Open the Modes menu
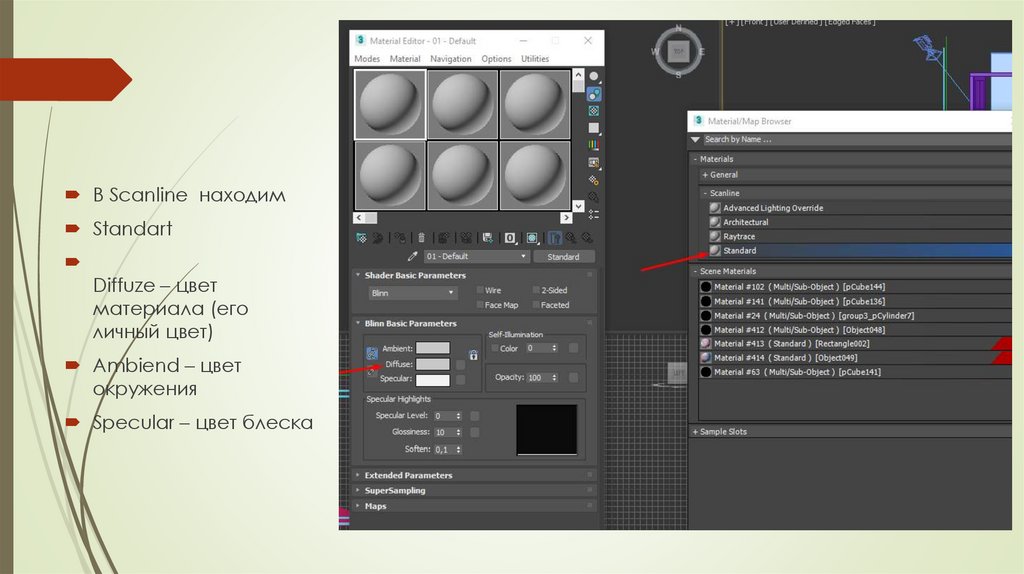 coord(367,59)
